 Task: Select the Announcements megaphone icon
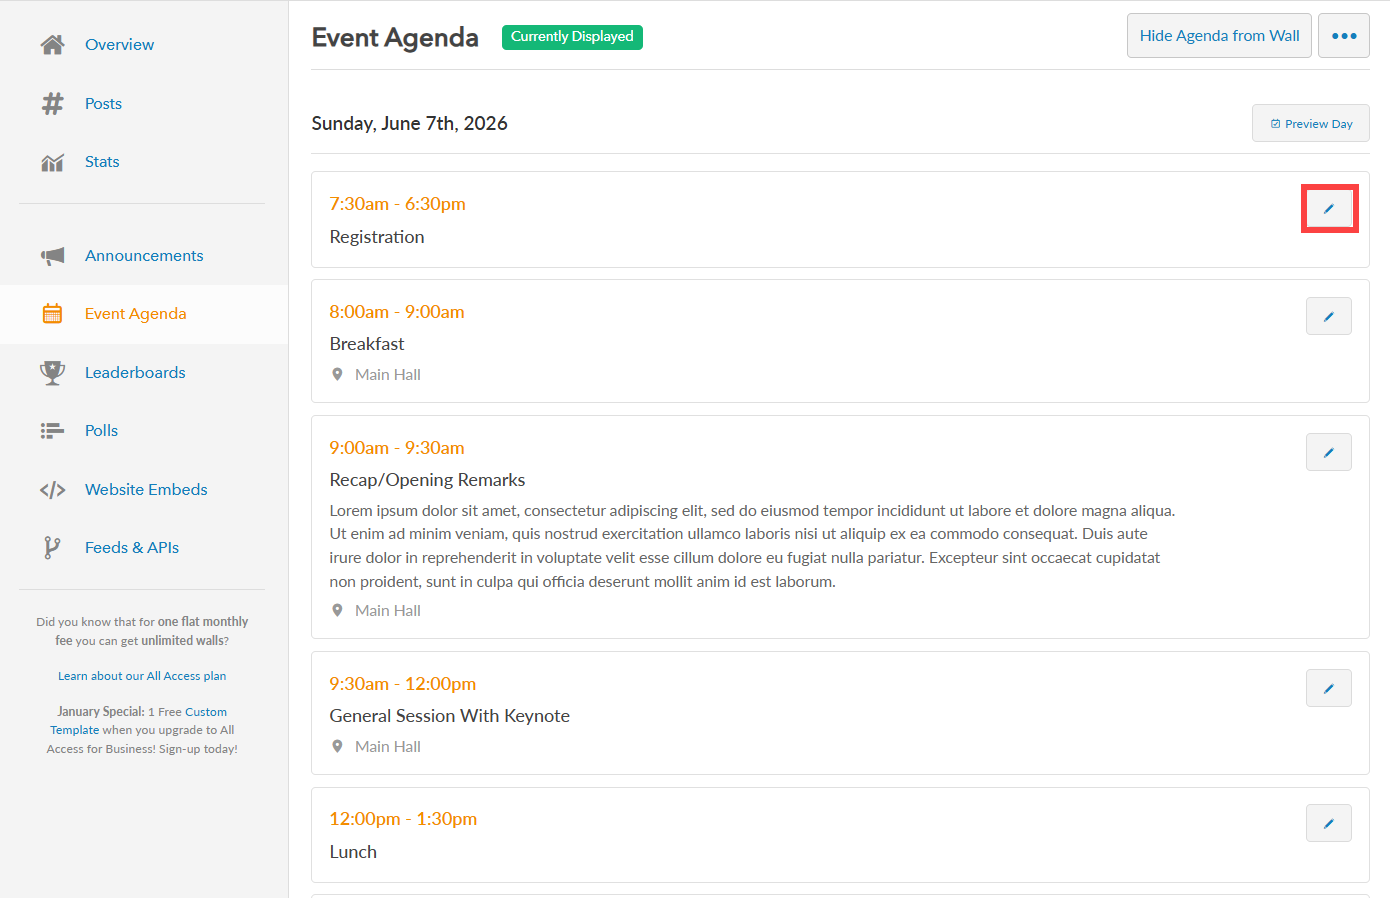click(x=52, y=255)
